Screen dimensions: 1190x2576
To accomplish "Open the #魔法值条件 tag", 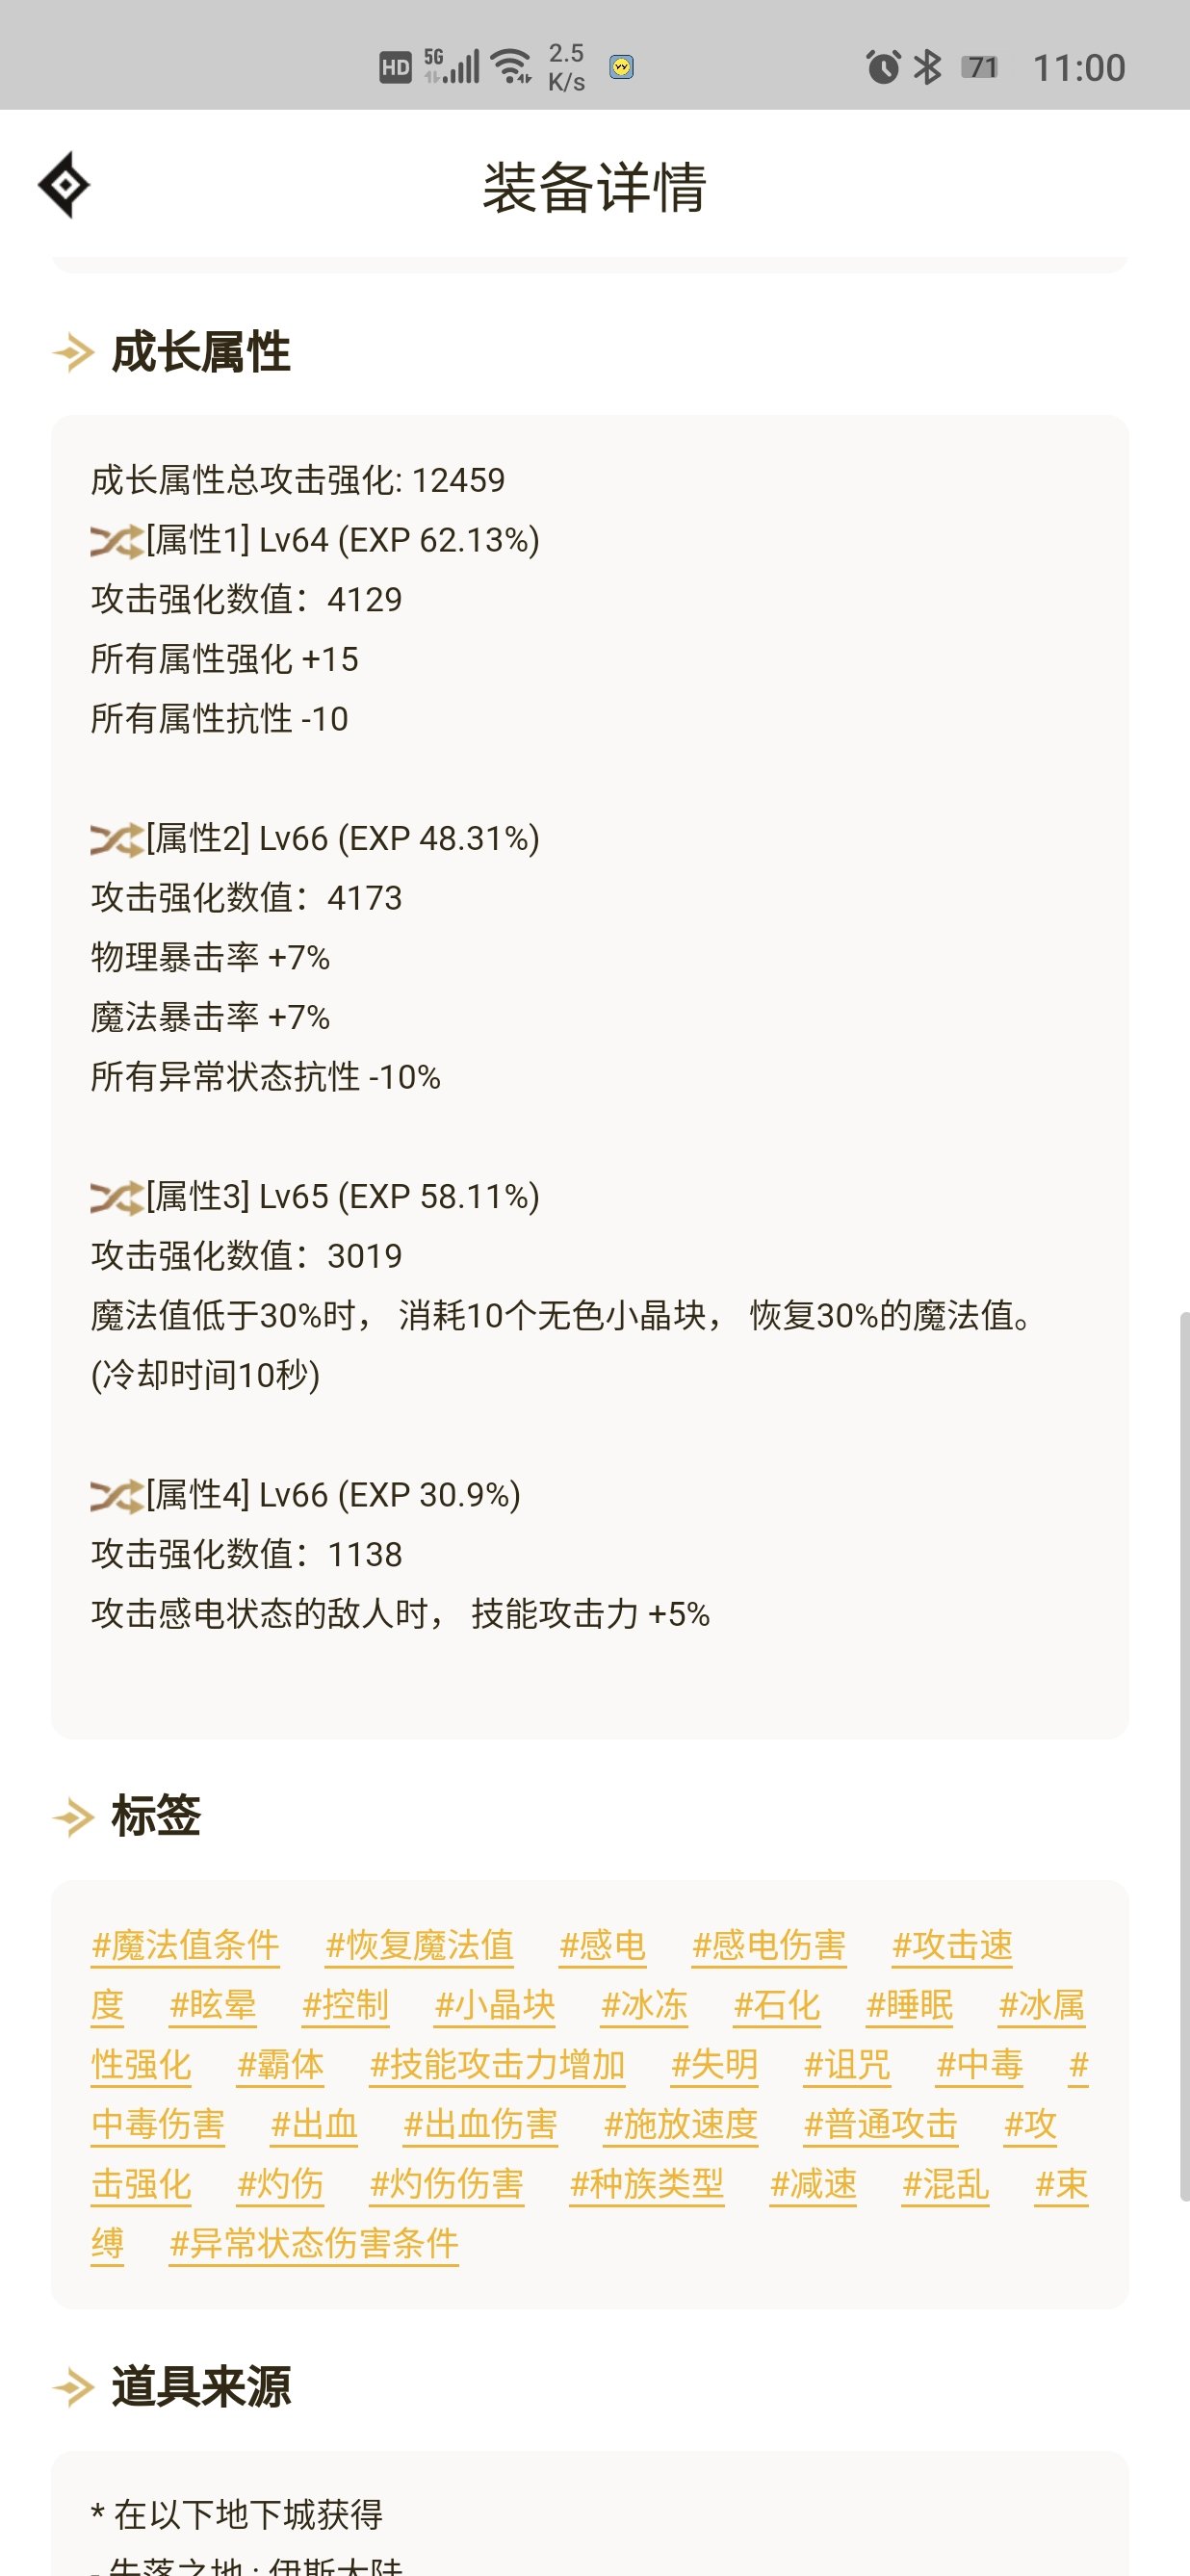I will click(186, 1946).
